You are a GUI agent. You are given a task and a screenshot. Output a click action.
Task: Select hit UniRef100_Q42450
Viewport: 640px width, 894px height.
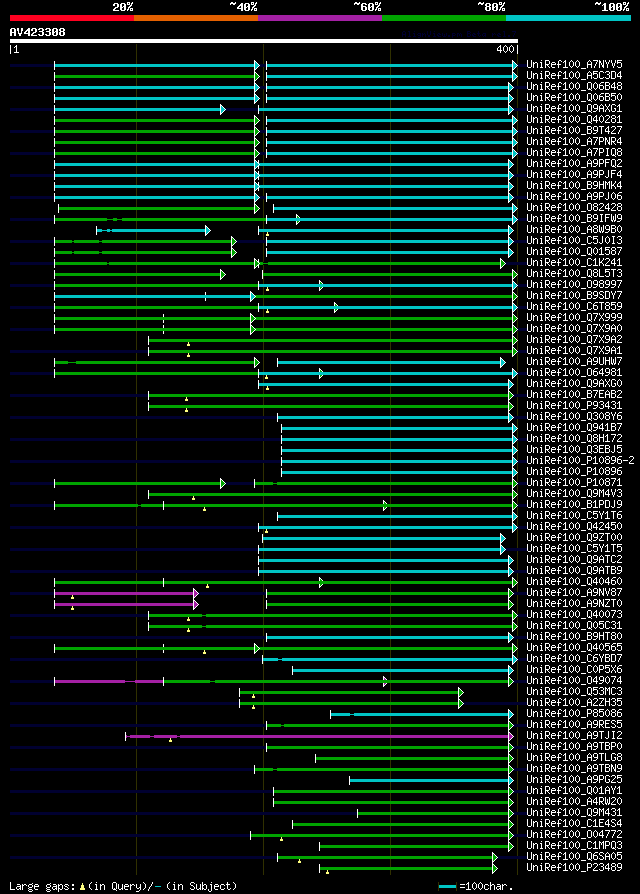pyautogui.click(x=574, y=527)
